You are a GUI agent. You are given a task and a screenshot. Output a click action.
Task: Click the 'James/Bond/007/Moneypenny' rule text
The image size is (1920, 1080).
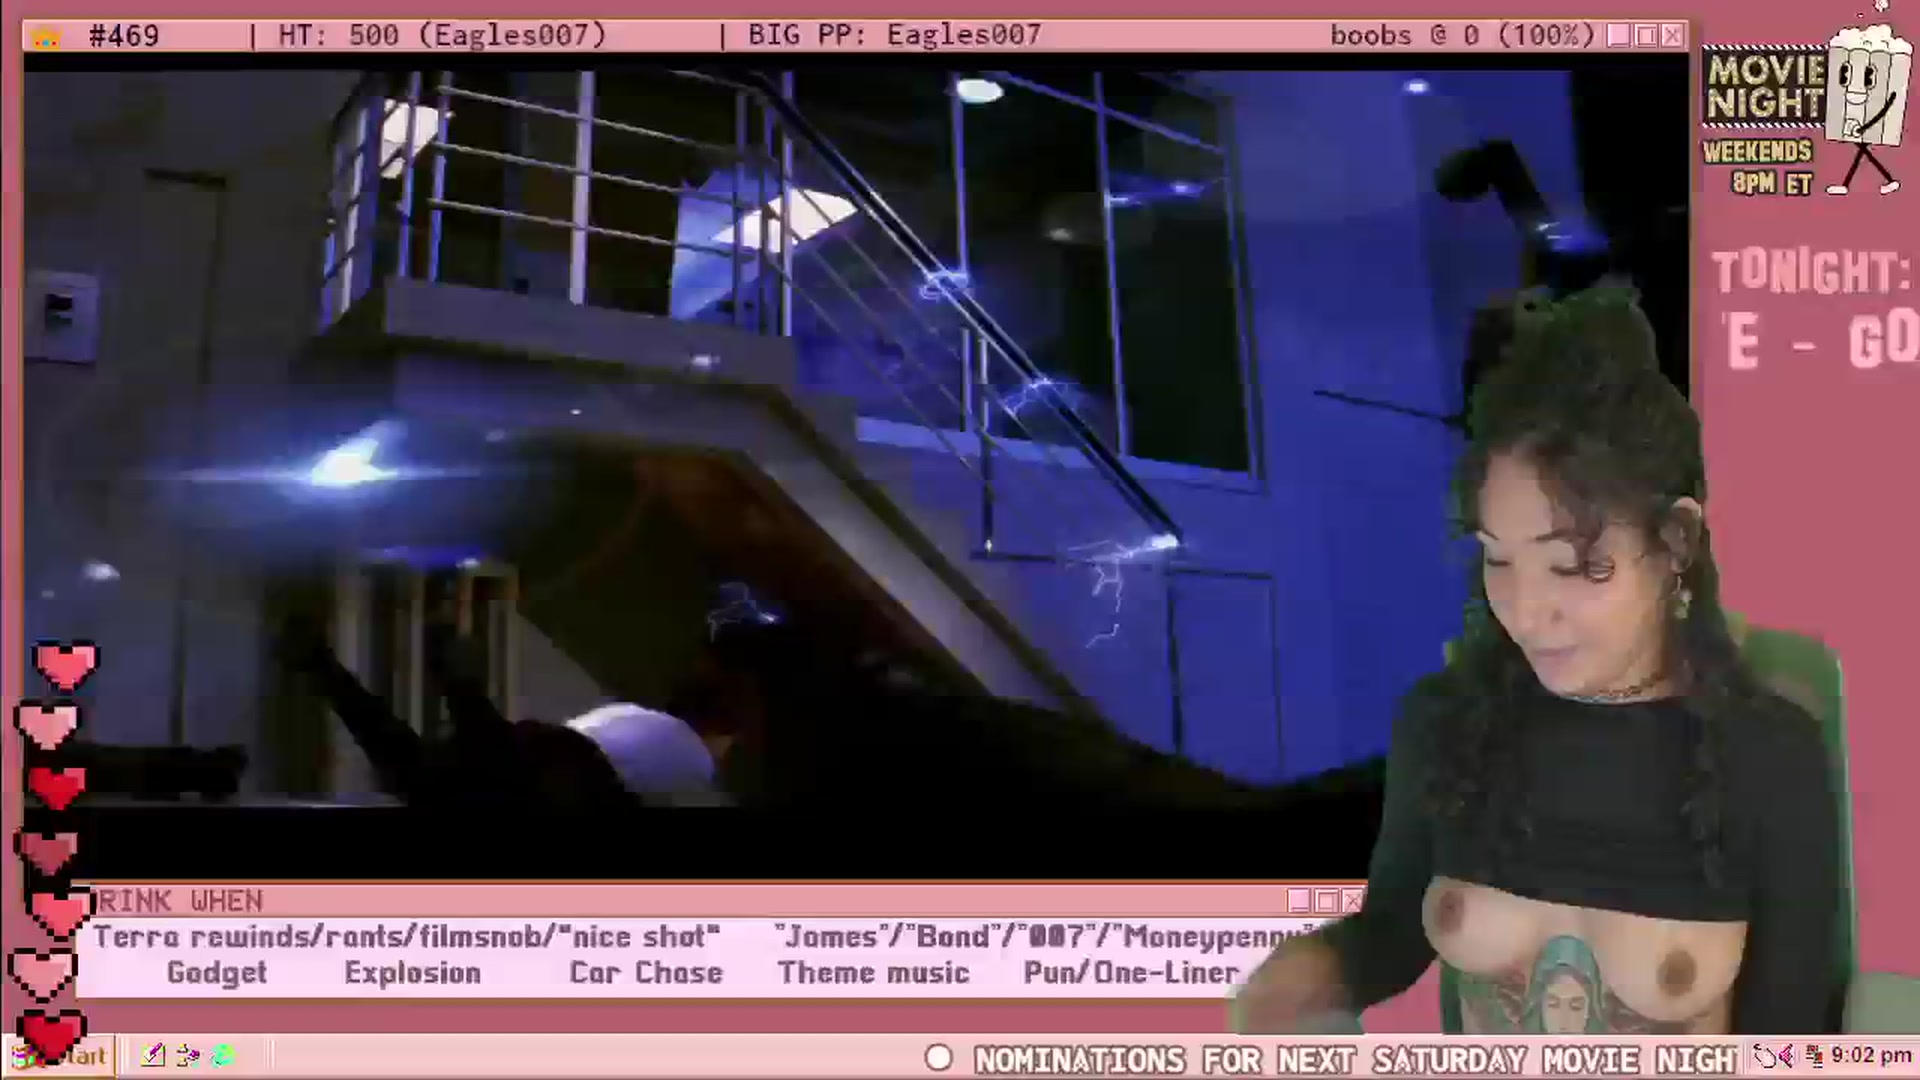[x=1045, y=937]
